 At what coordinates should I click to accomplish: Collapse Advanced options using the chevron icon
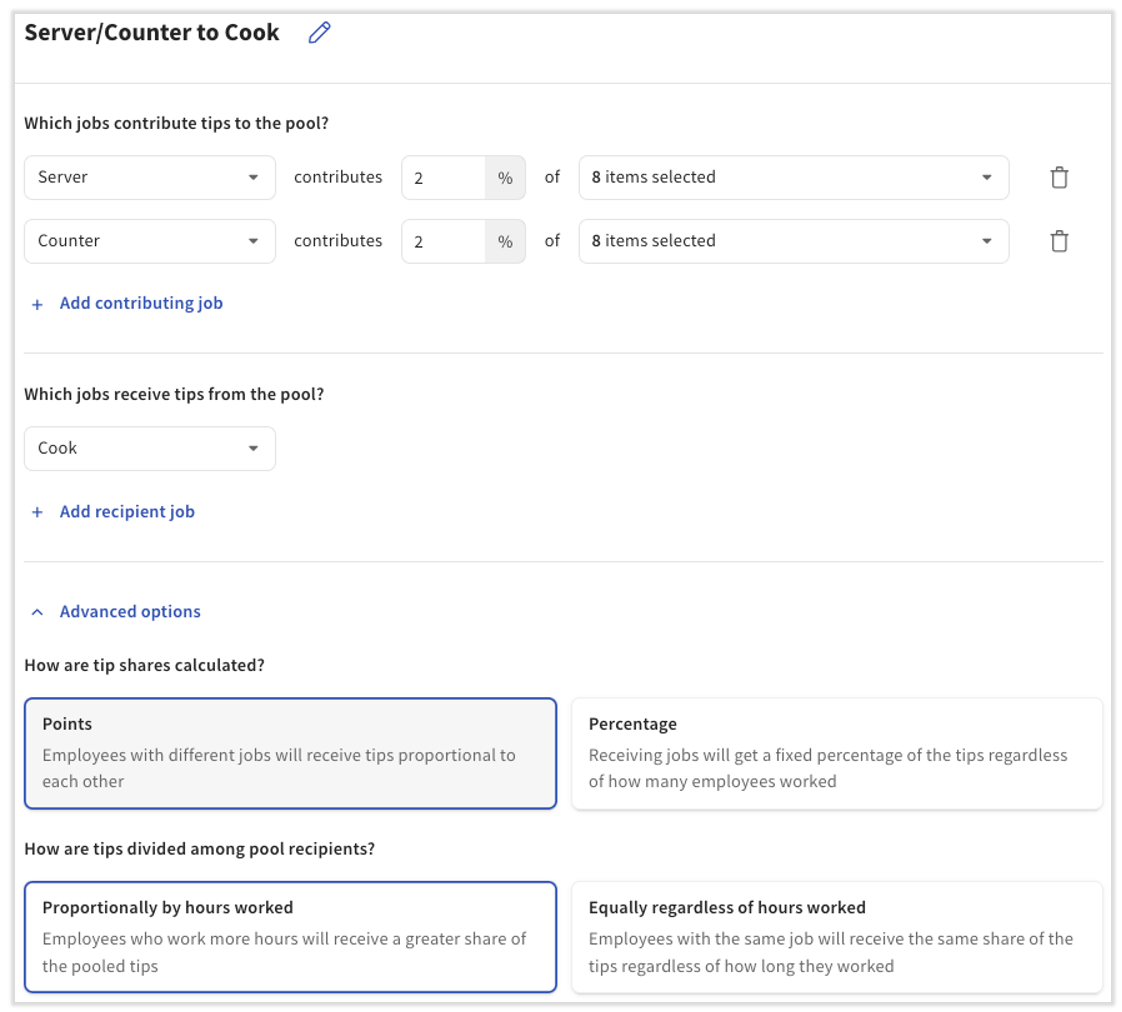coord(37,612)
